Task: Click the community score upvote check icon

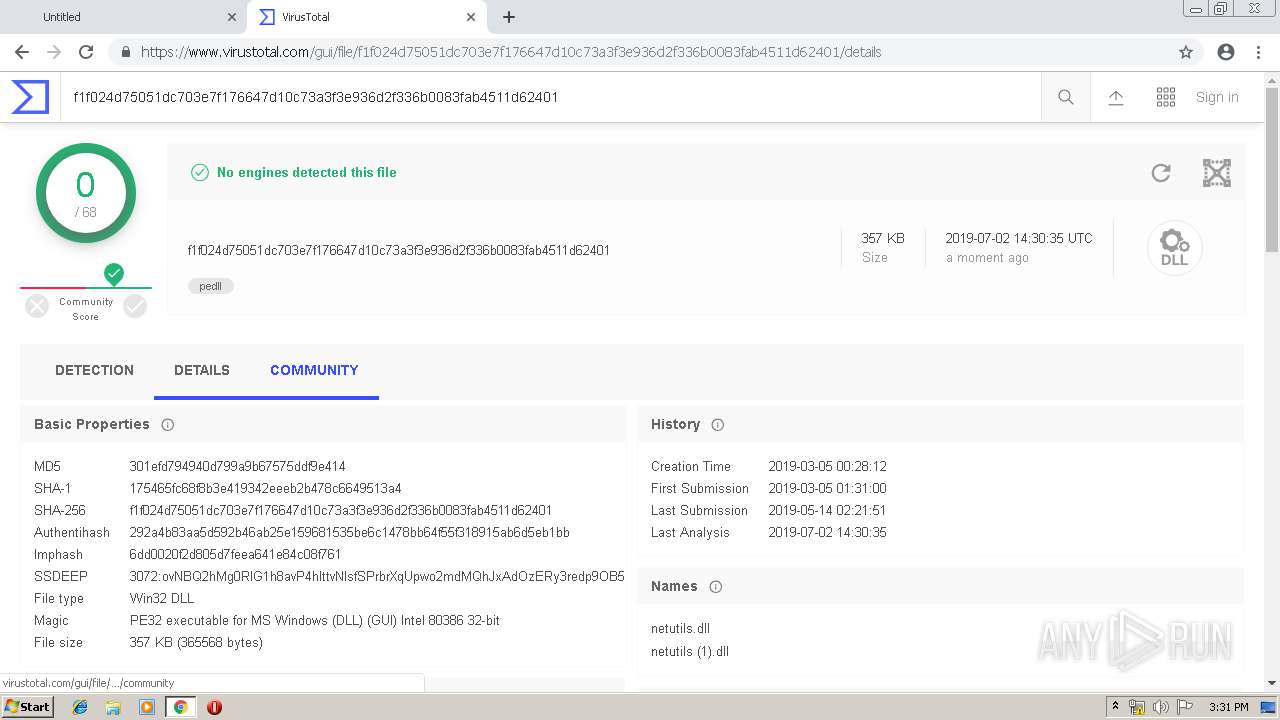Action: click(135, 306)
